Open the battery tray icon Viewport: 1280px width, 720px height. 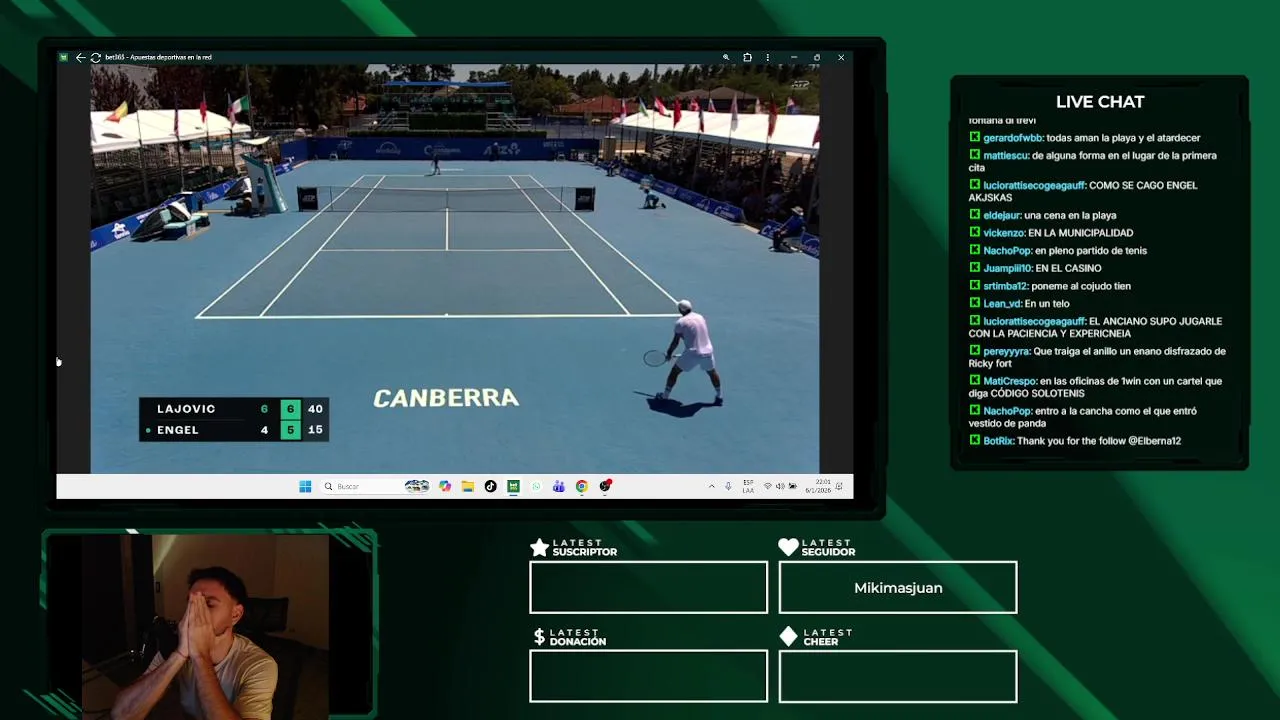[x=793, y=486]
